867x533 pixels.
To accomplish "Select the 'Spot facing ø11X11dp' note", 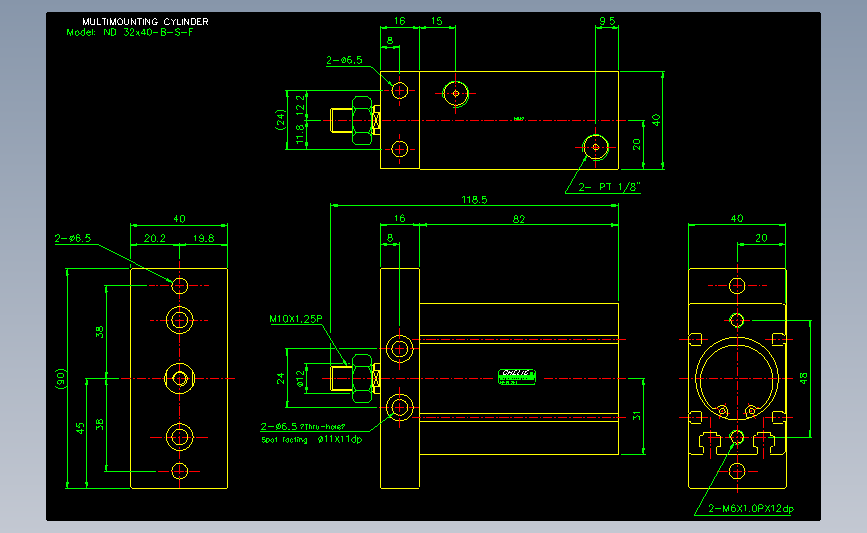I will pyautogui.click(x=312, y=440).
